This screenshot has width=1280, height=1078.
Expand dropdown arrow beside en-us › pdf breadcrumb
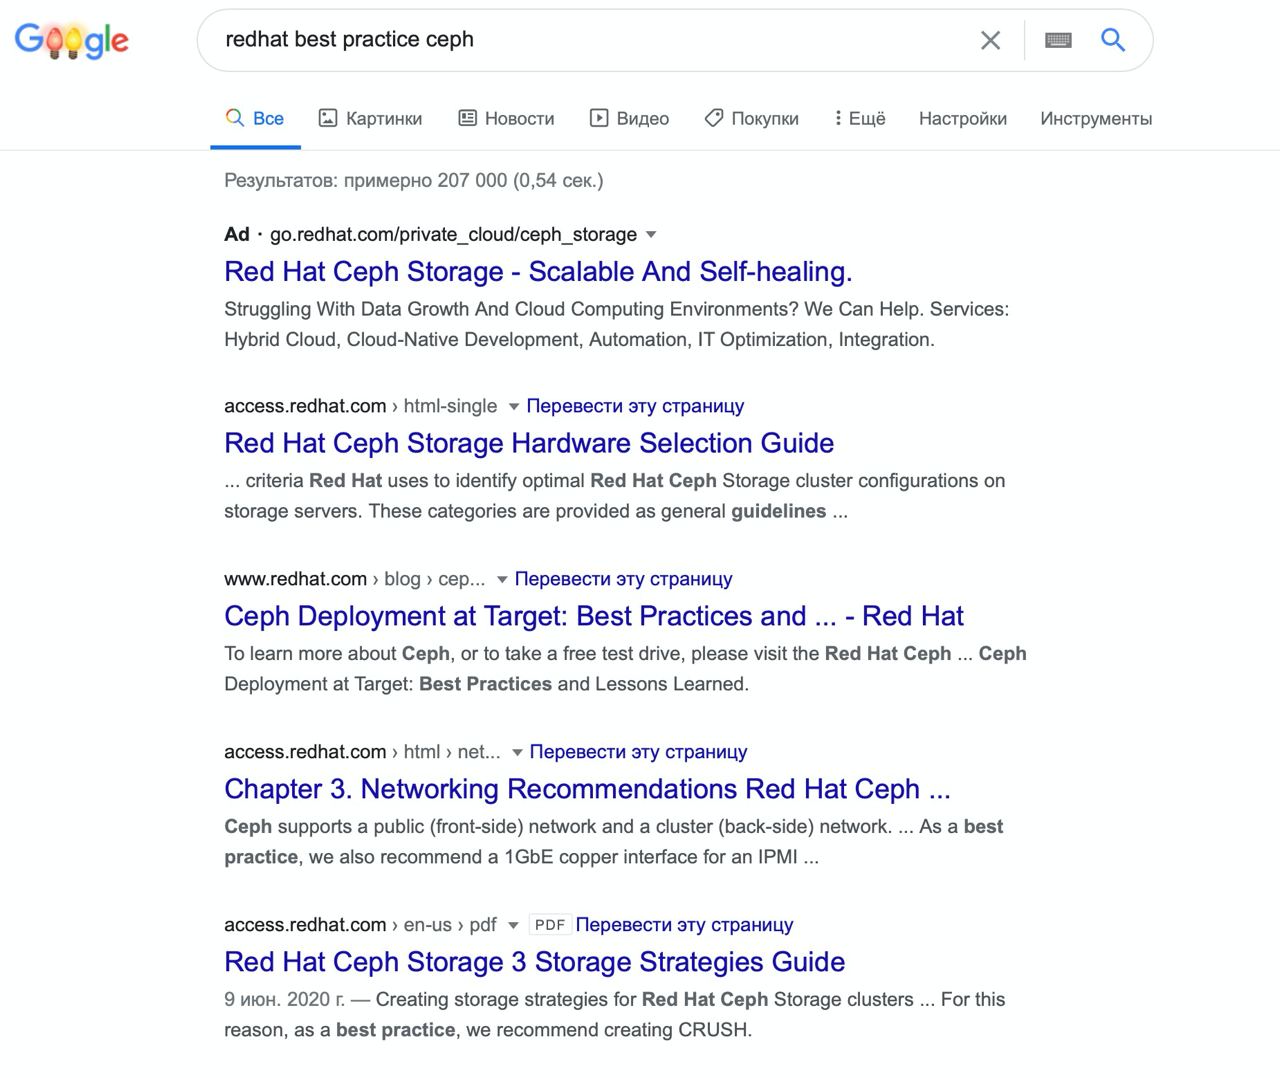[x=513, y=926]
